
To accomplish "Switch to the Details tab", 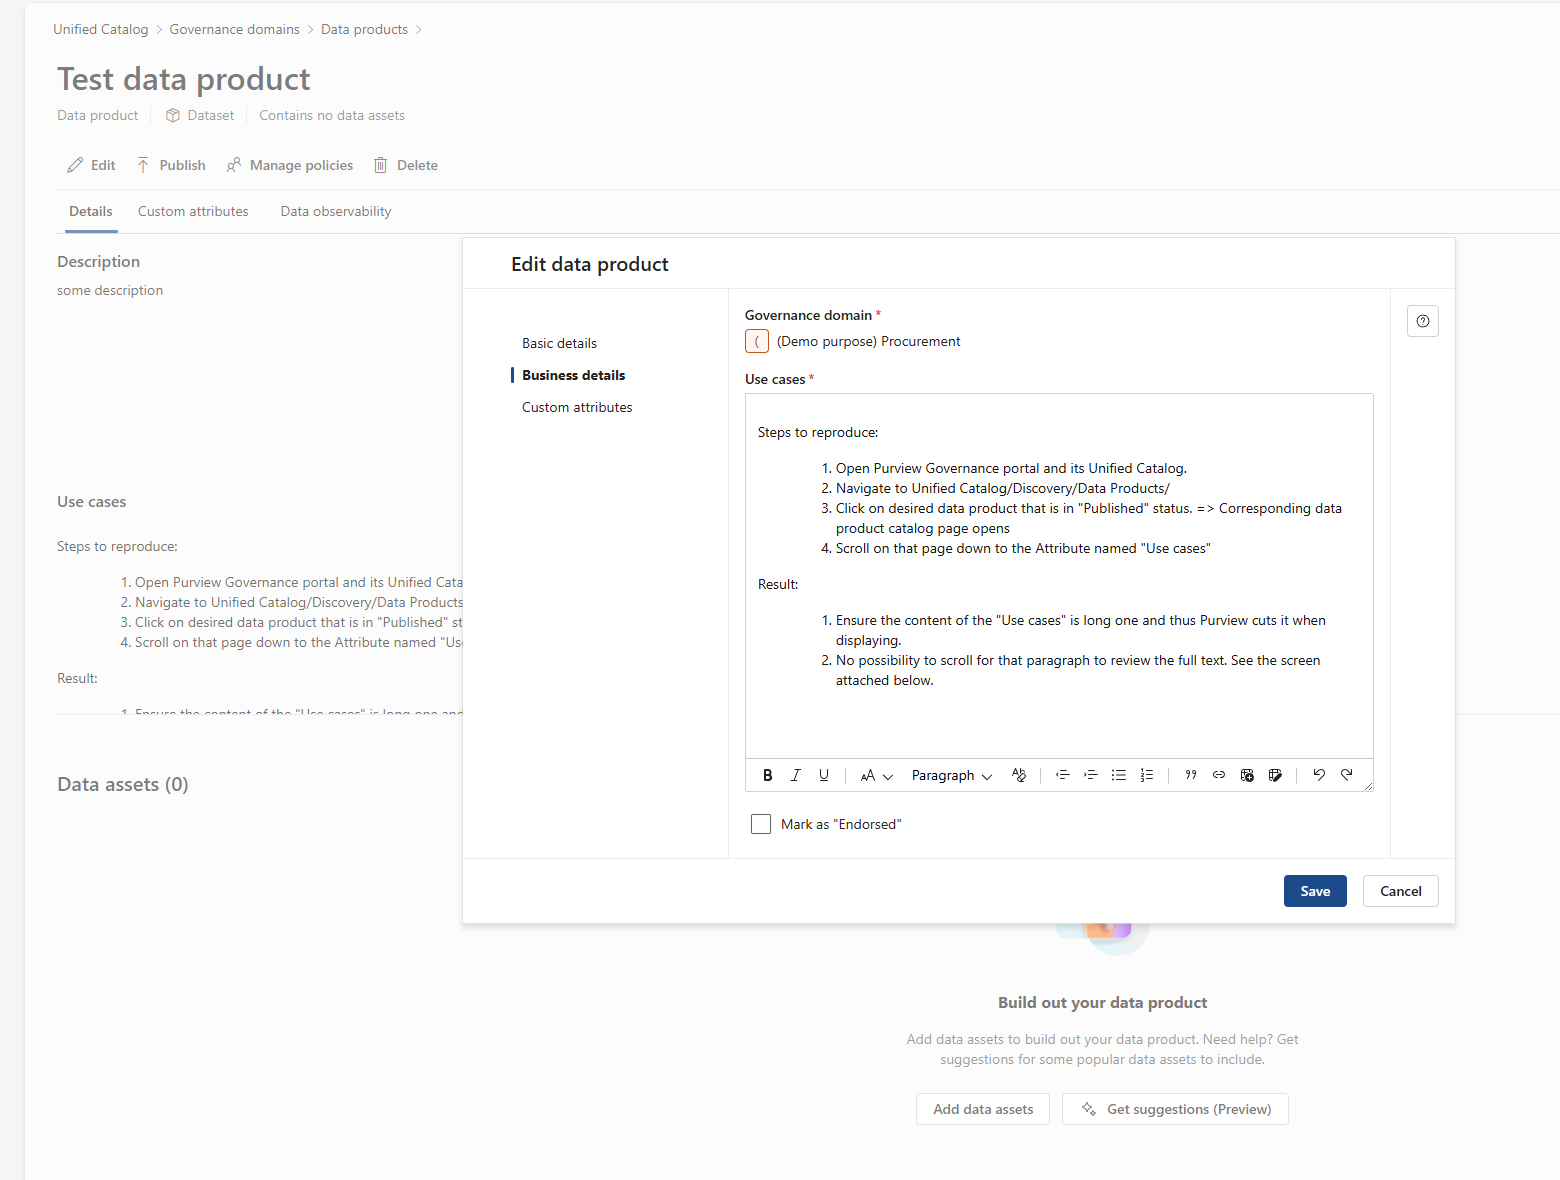I will 91,211.
